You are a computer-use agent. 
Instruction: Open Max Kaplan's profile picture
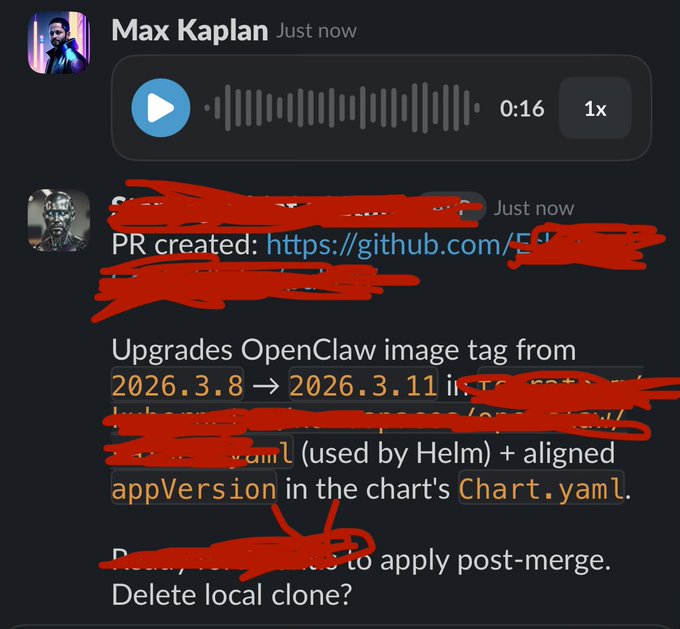click(59, 43)
